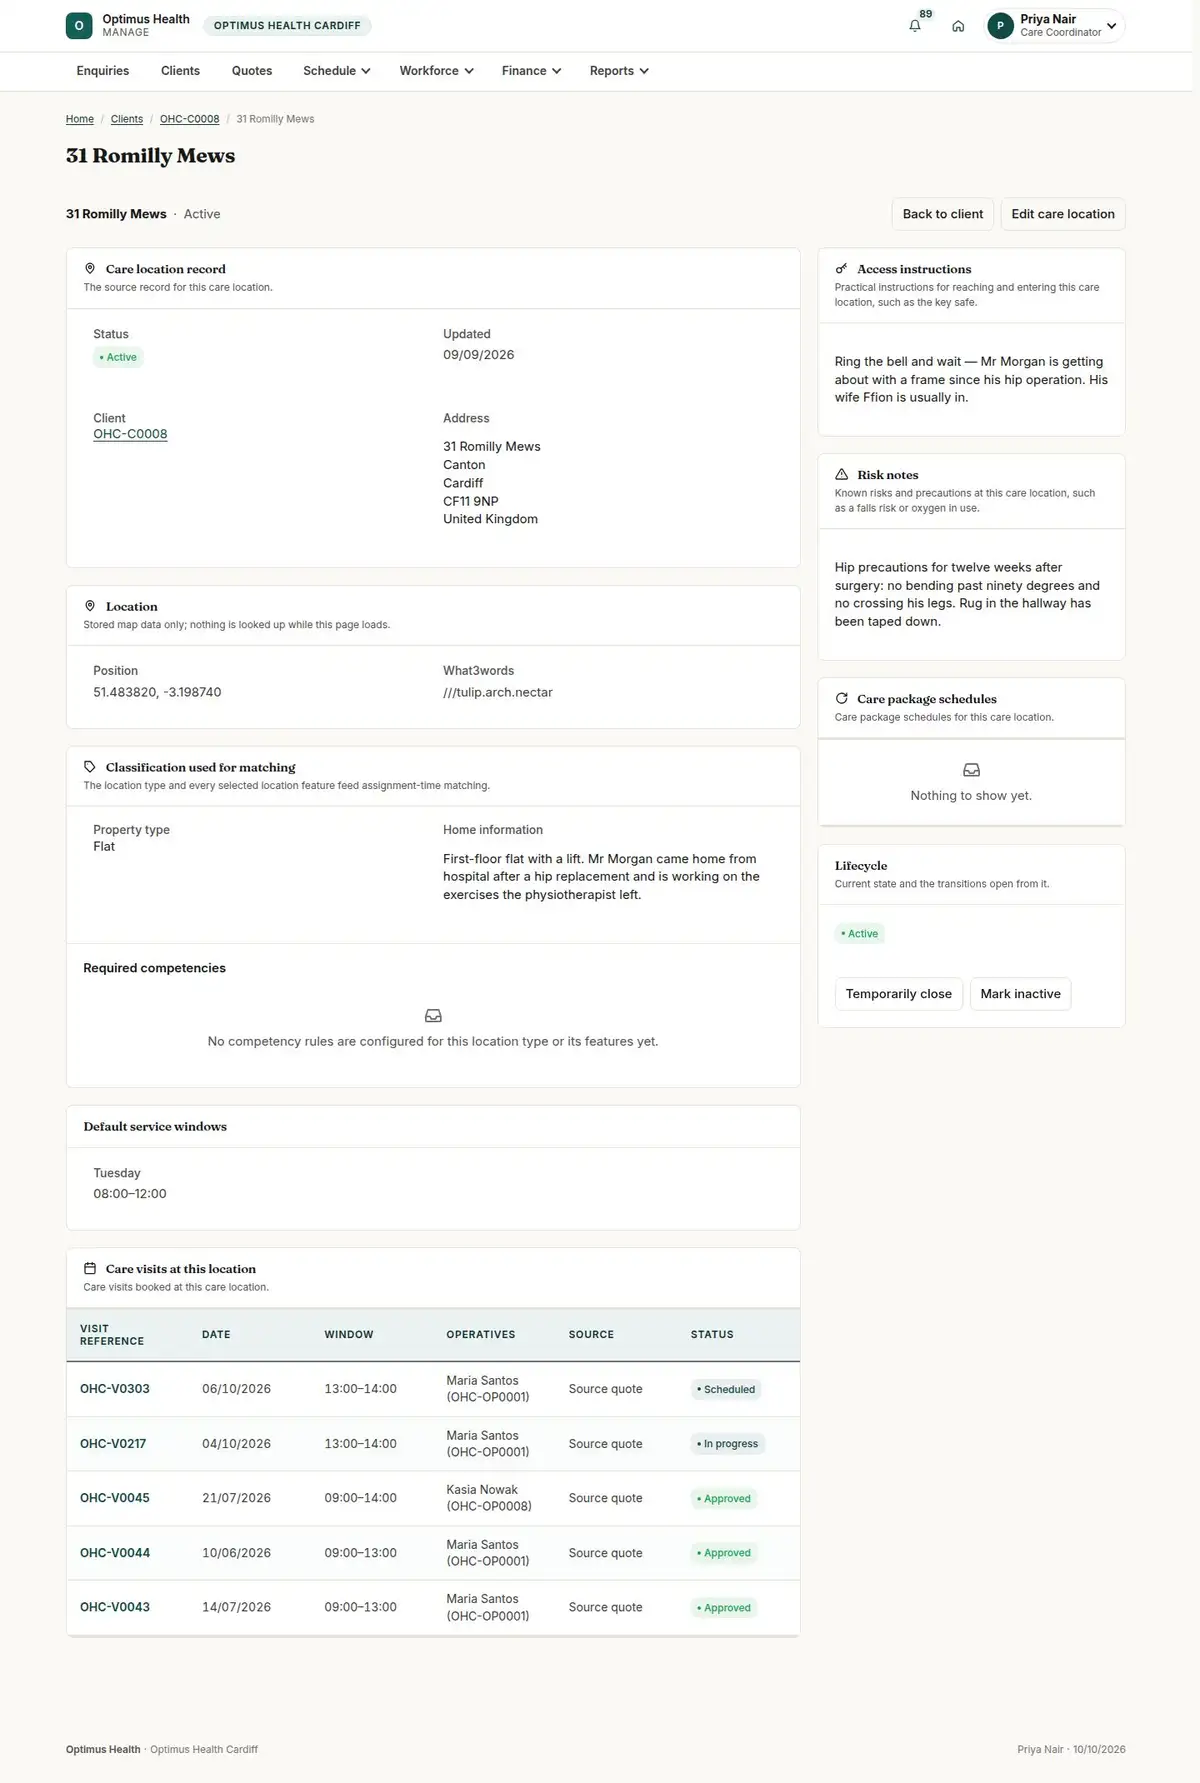The image size is (1200, 1783).
Task: Click the In progress status badge
Action: point(728,1444)
